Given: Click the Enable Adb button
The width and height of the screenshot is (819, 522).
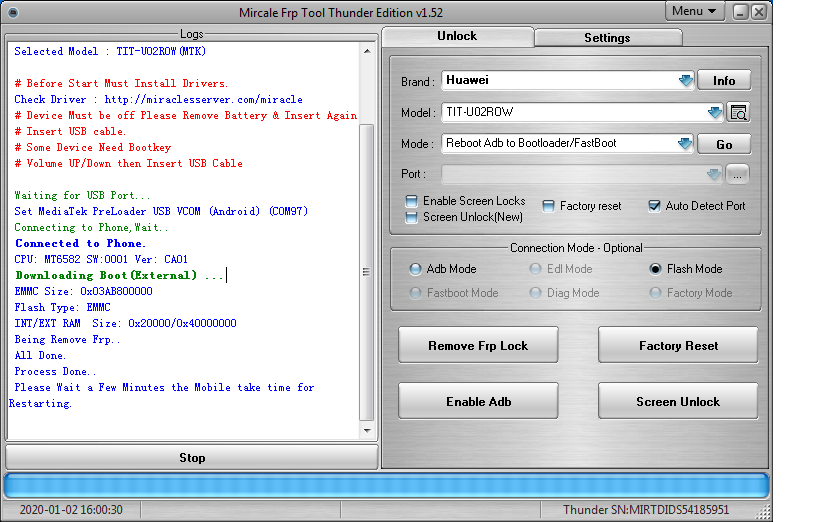Looking at the screenshot, I should [x=478, y=401].
